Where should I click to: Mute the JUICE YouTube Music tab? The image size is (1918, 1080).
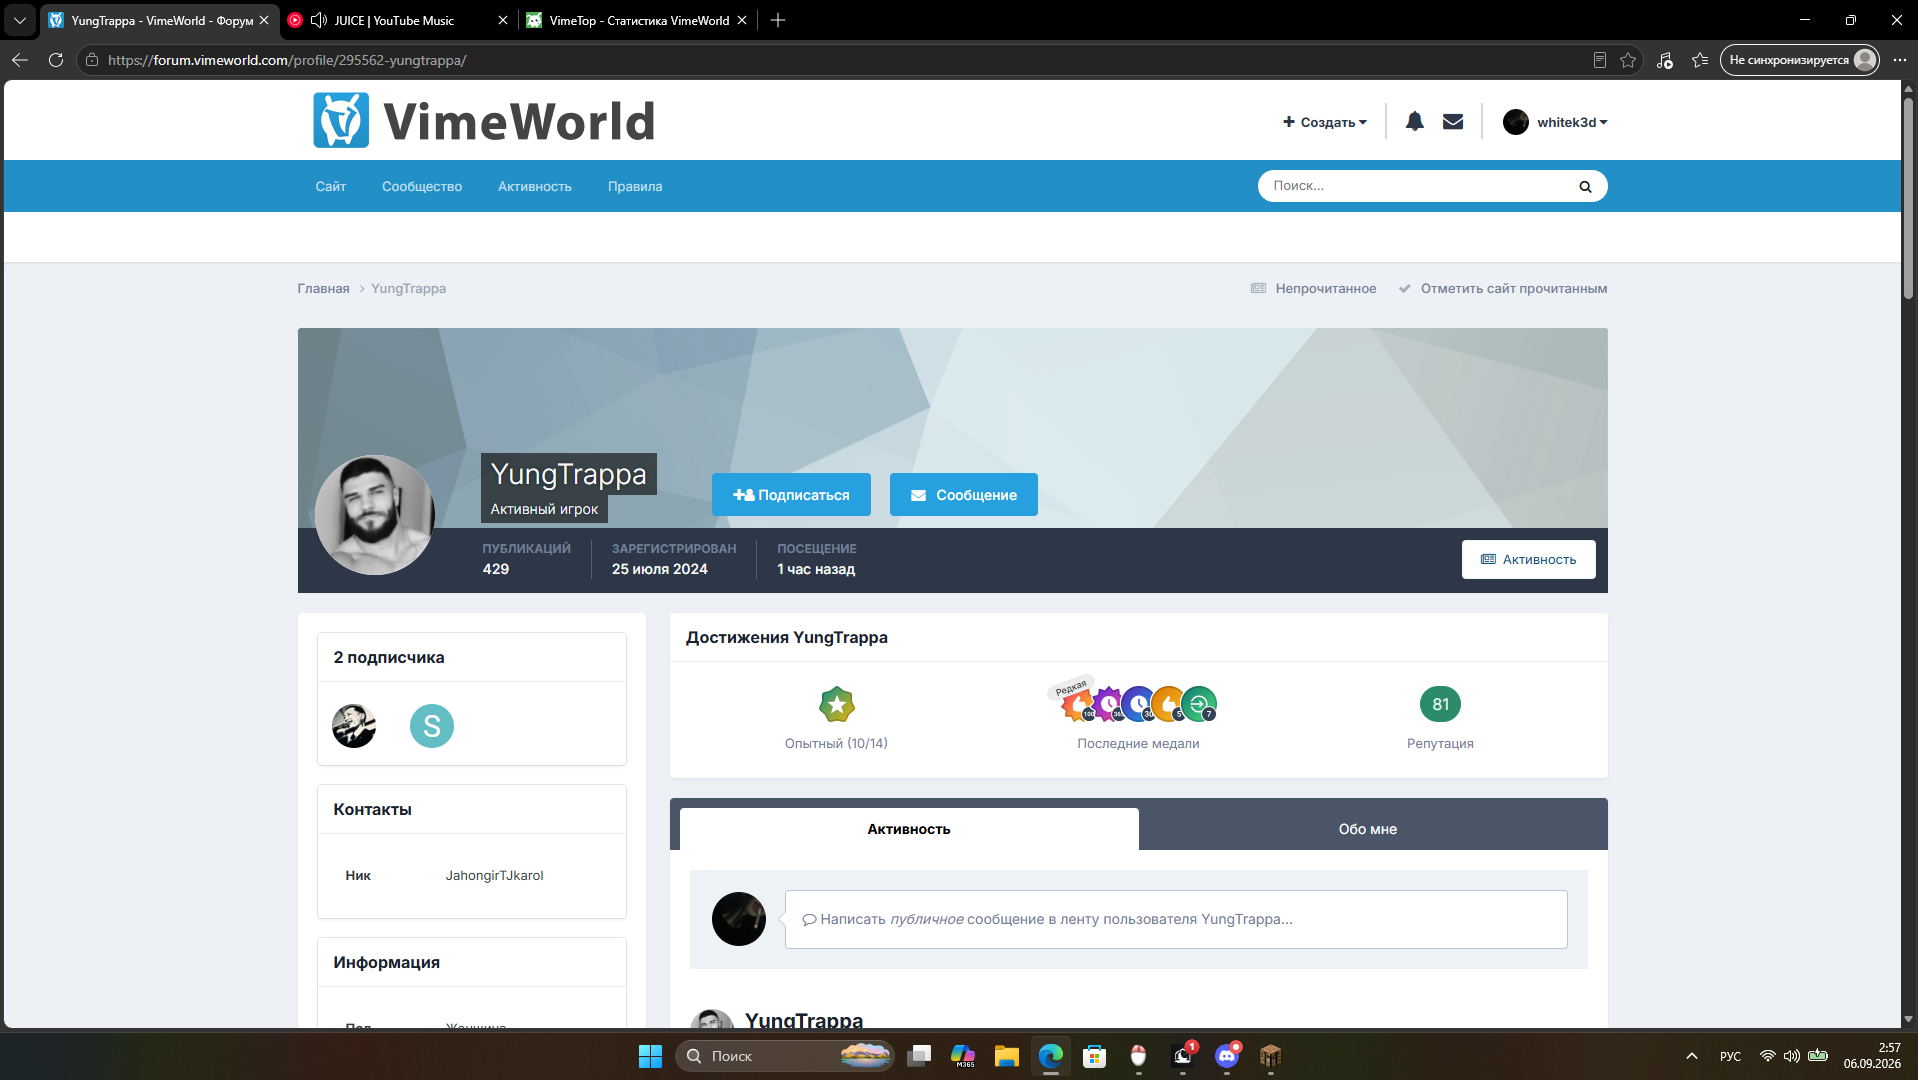pyautogui.click(x=319, y=20)
